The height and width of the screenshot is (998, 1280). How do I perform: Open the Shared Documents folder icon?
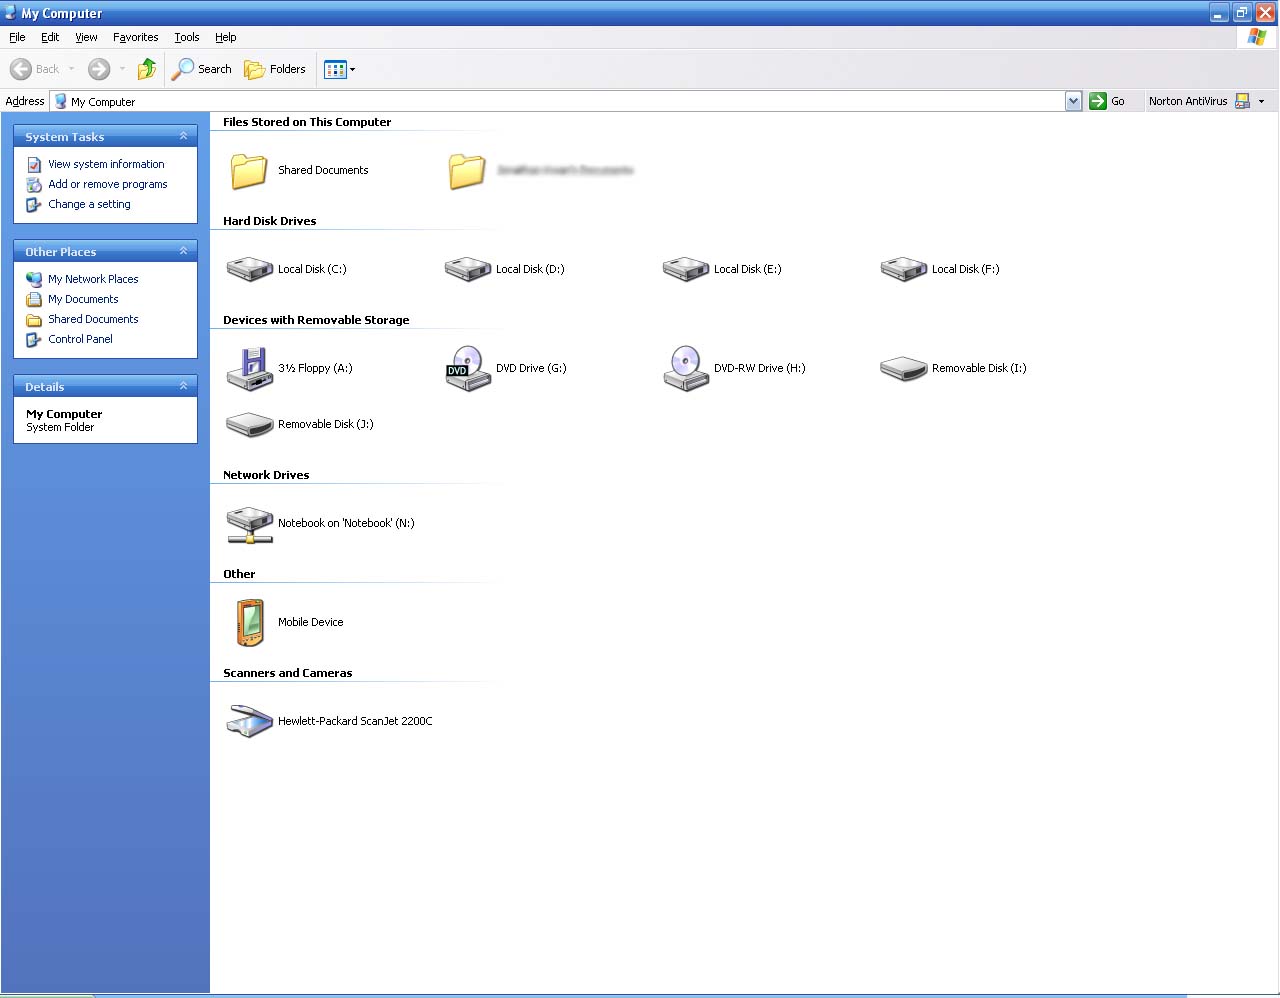coord(250,171)
